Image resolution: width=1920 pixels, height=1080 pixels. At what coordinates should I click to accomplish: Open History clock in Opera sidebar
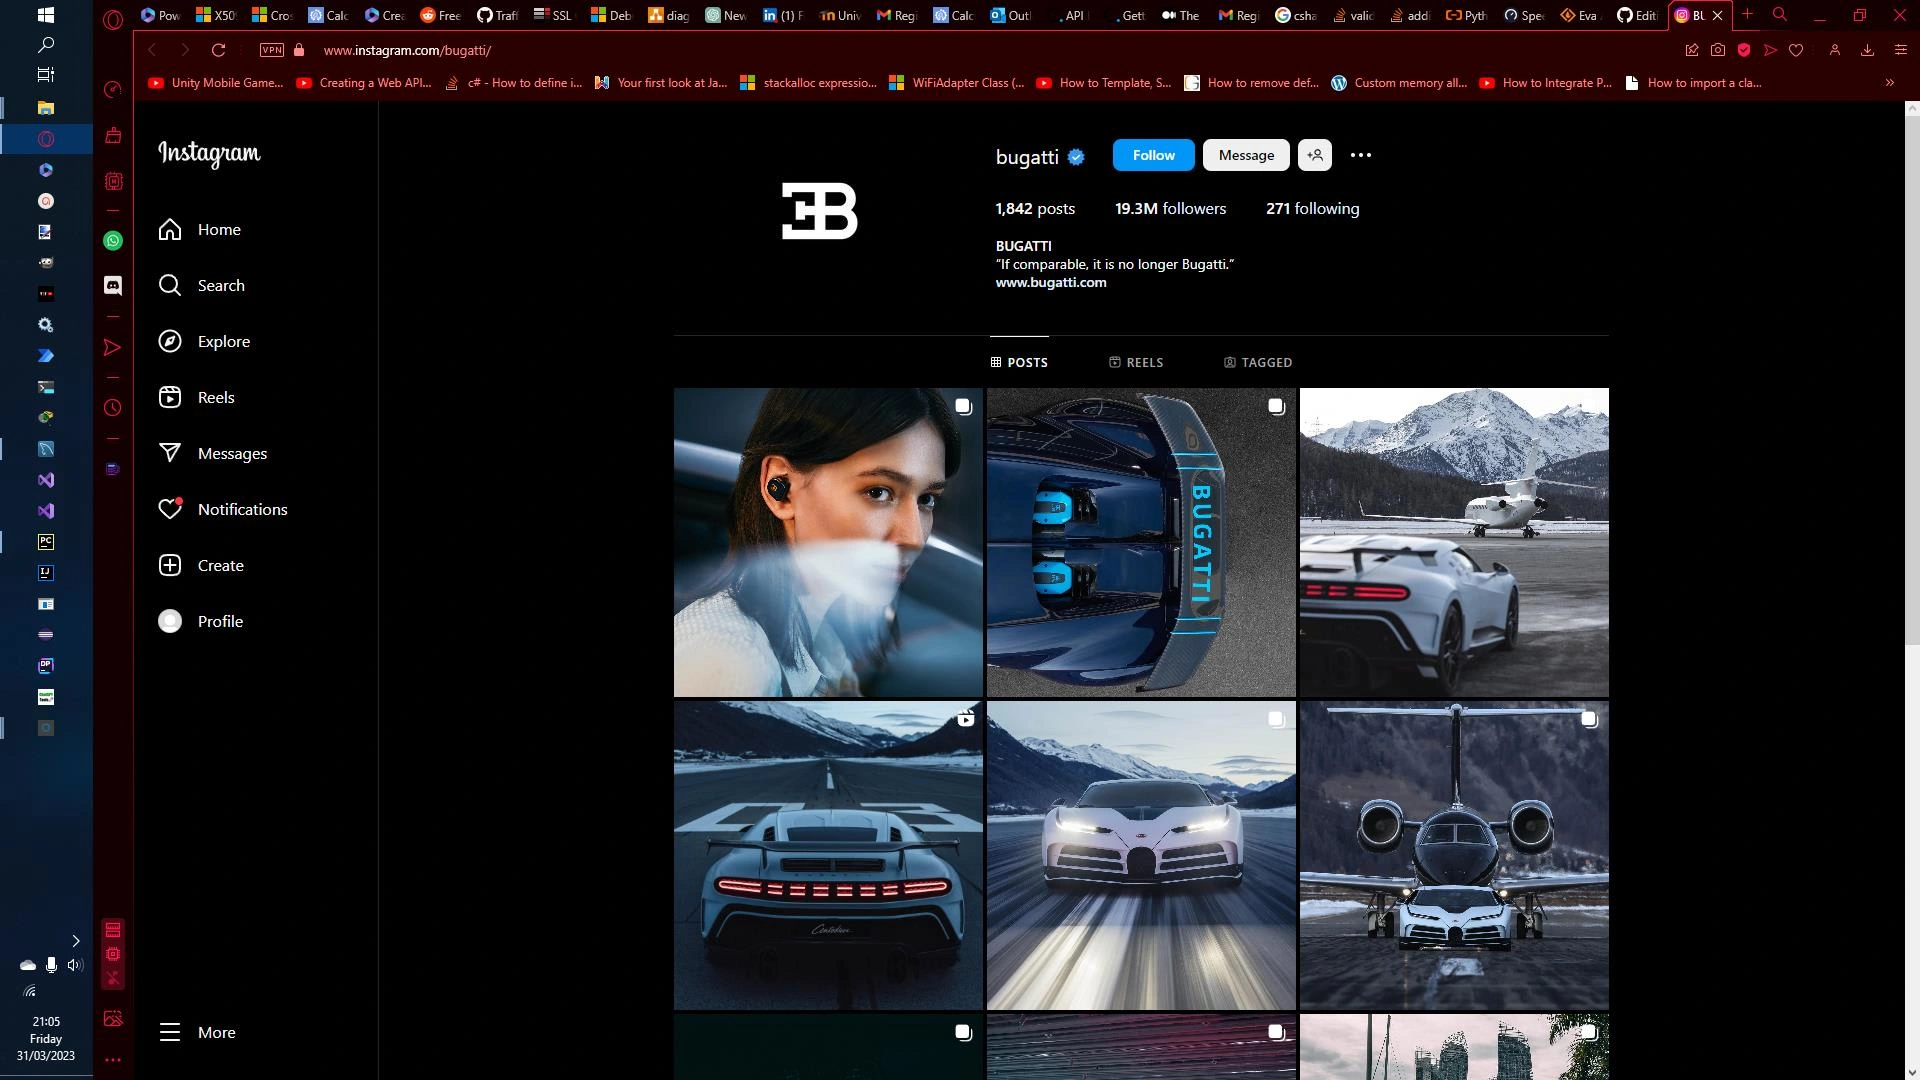tap(113, 408)
